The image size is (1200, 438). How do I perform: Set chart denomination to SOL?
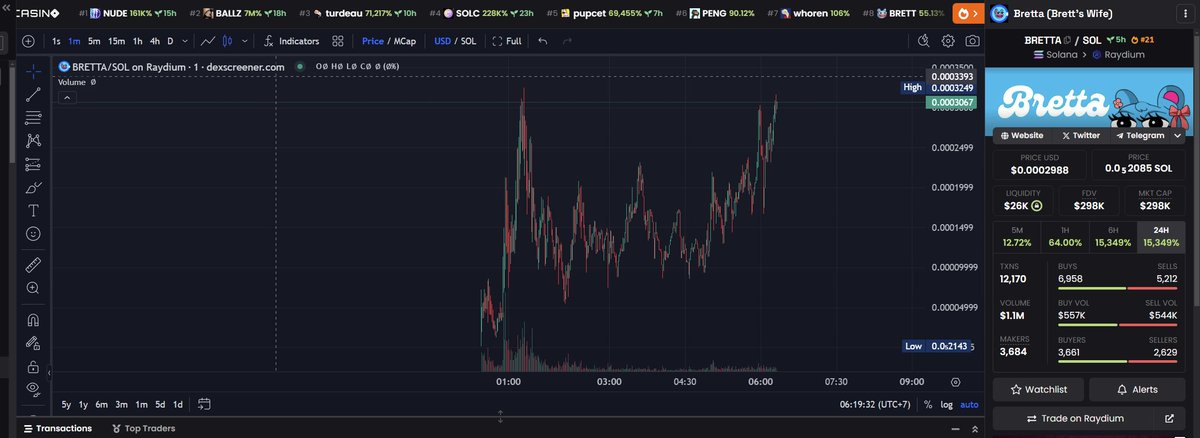point(468,41)
